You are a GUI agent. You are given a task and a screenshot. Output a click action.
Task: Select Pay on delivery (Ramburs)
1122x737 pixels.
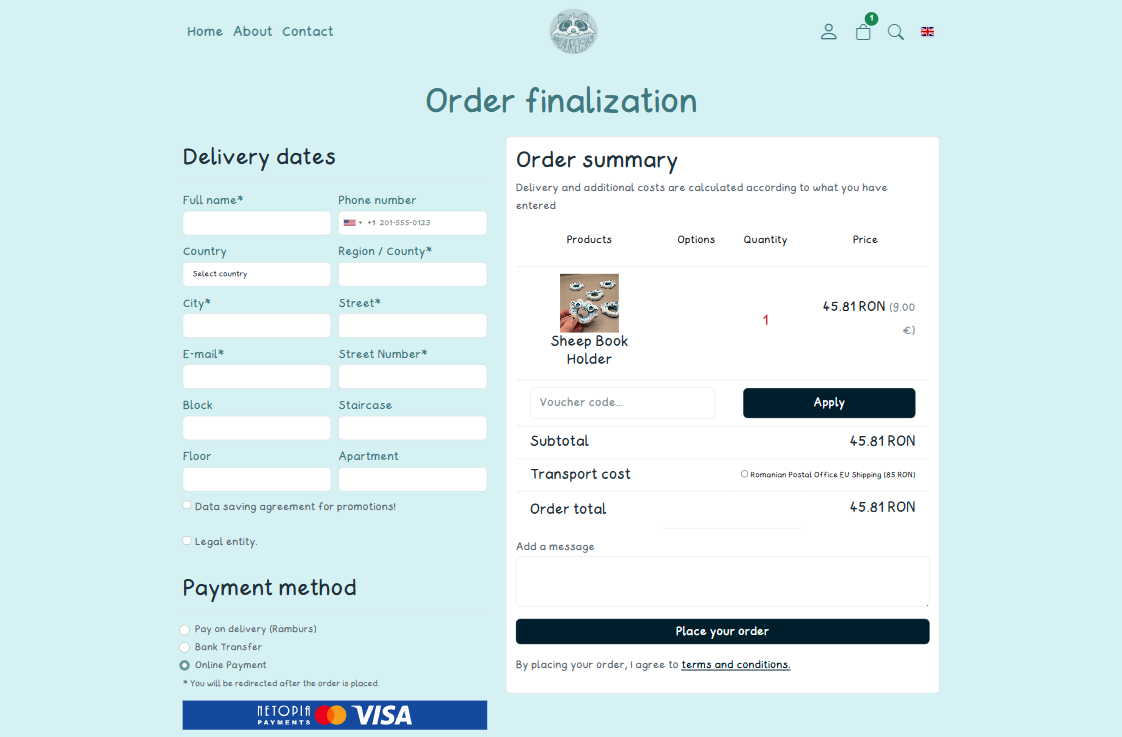[184, 630]
